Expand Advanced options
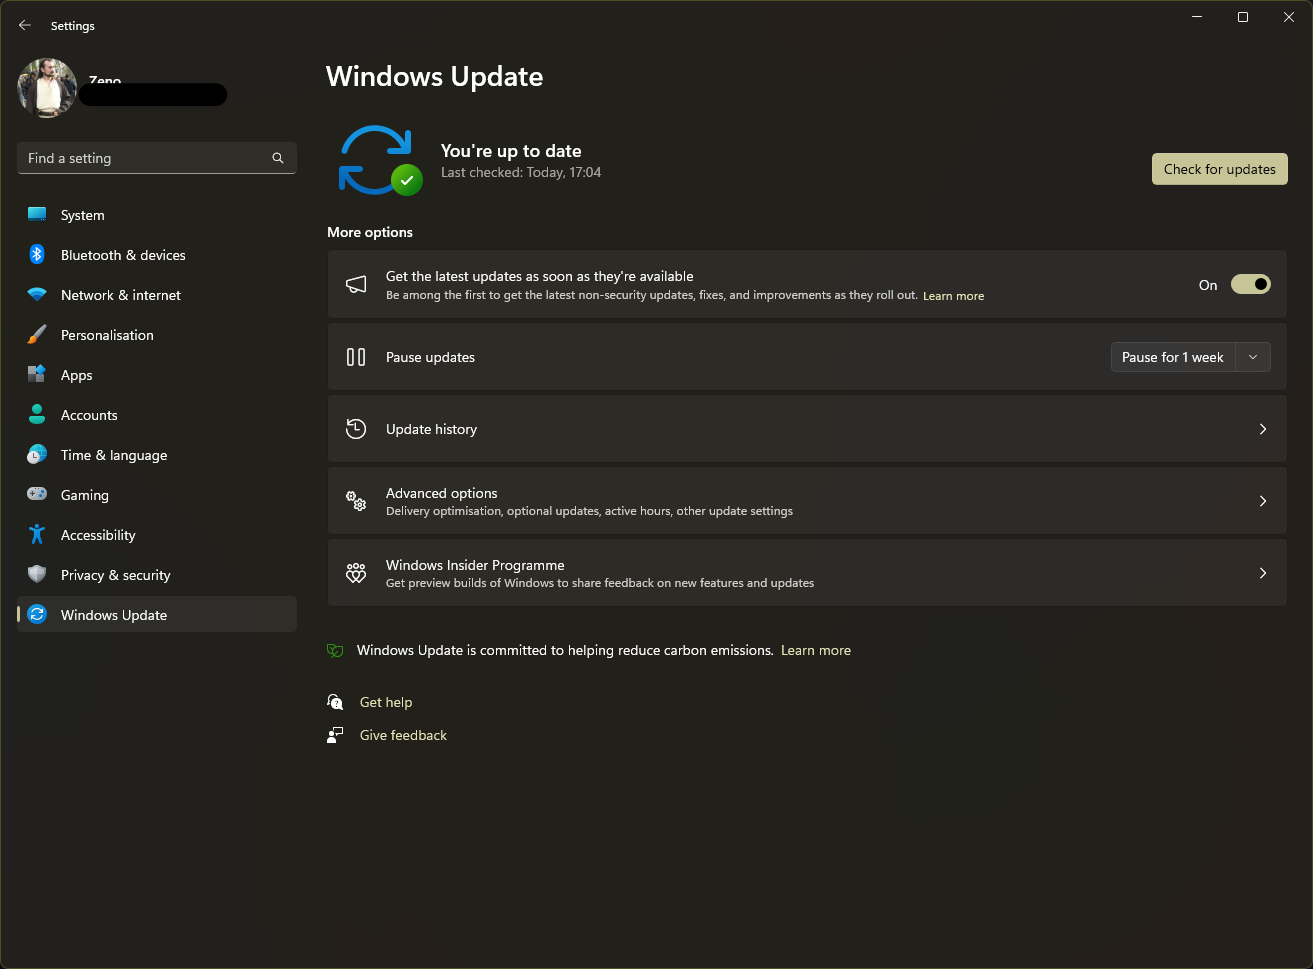Viewport: 1313px width, 969px height. [807, 500]
